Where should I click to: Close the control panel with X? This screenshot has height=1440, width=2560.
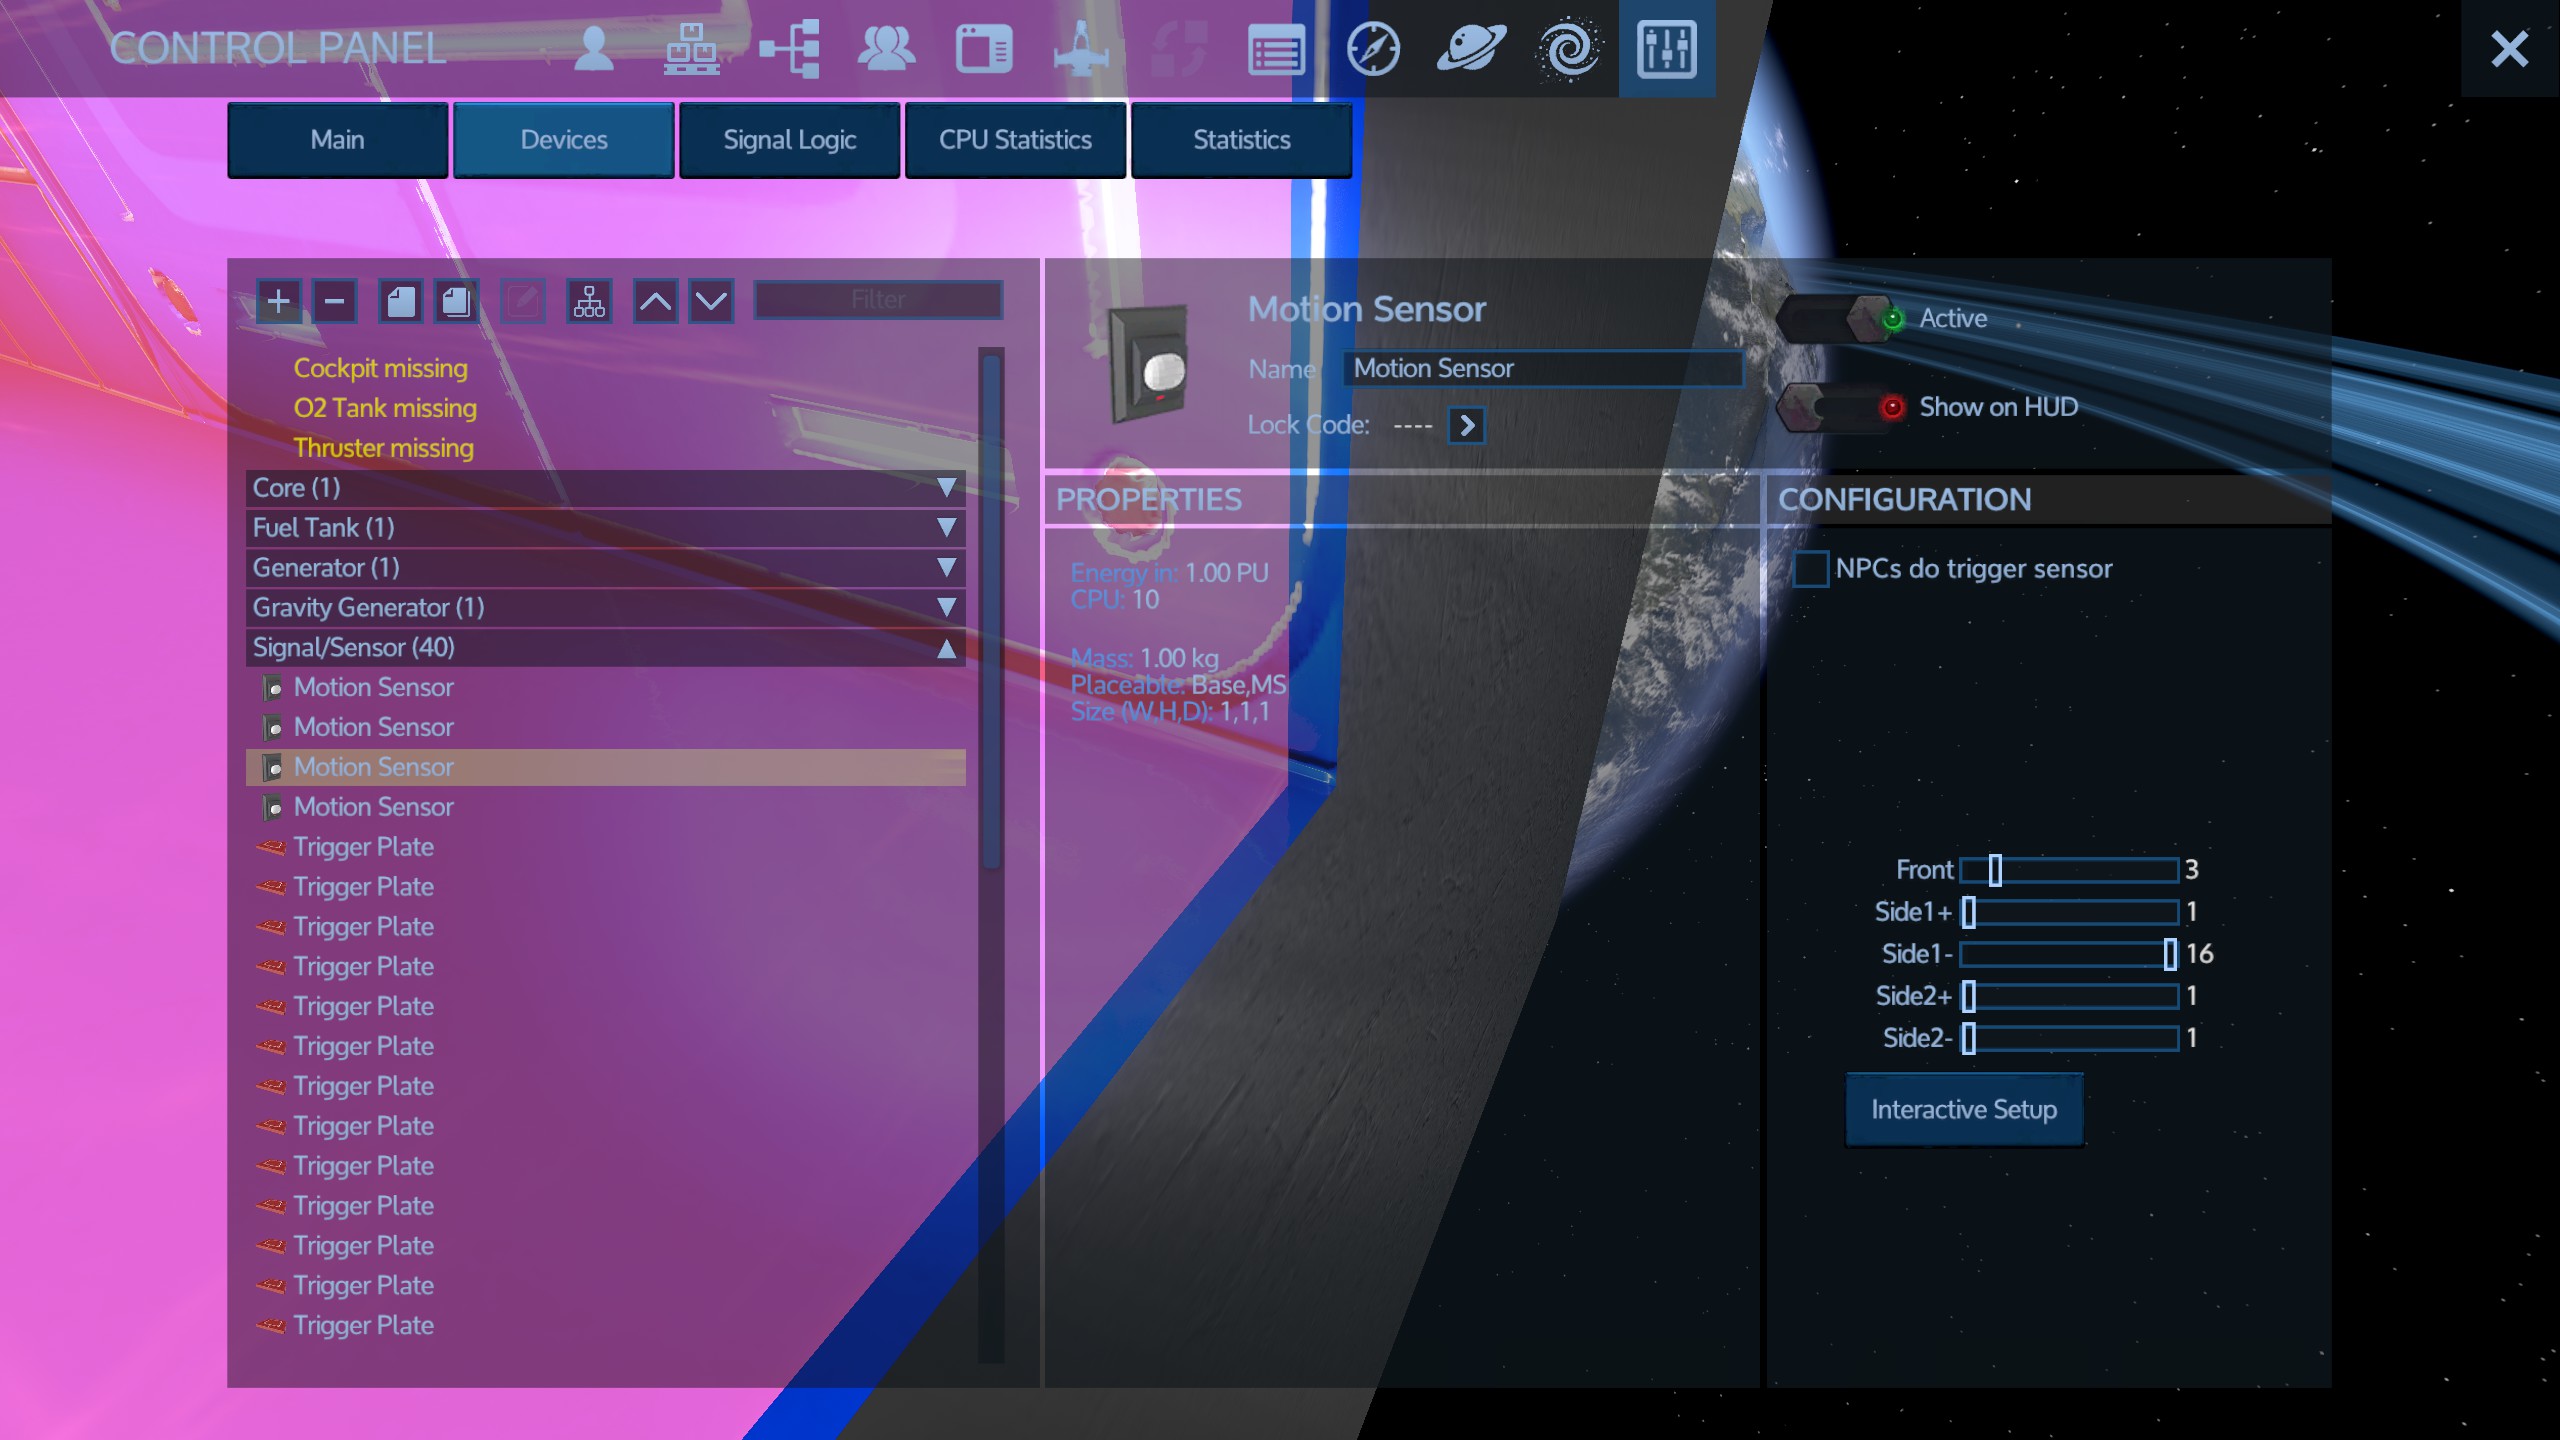[x=2509, y=49]
